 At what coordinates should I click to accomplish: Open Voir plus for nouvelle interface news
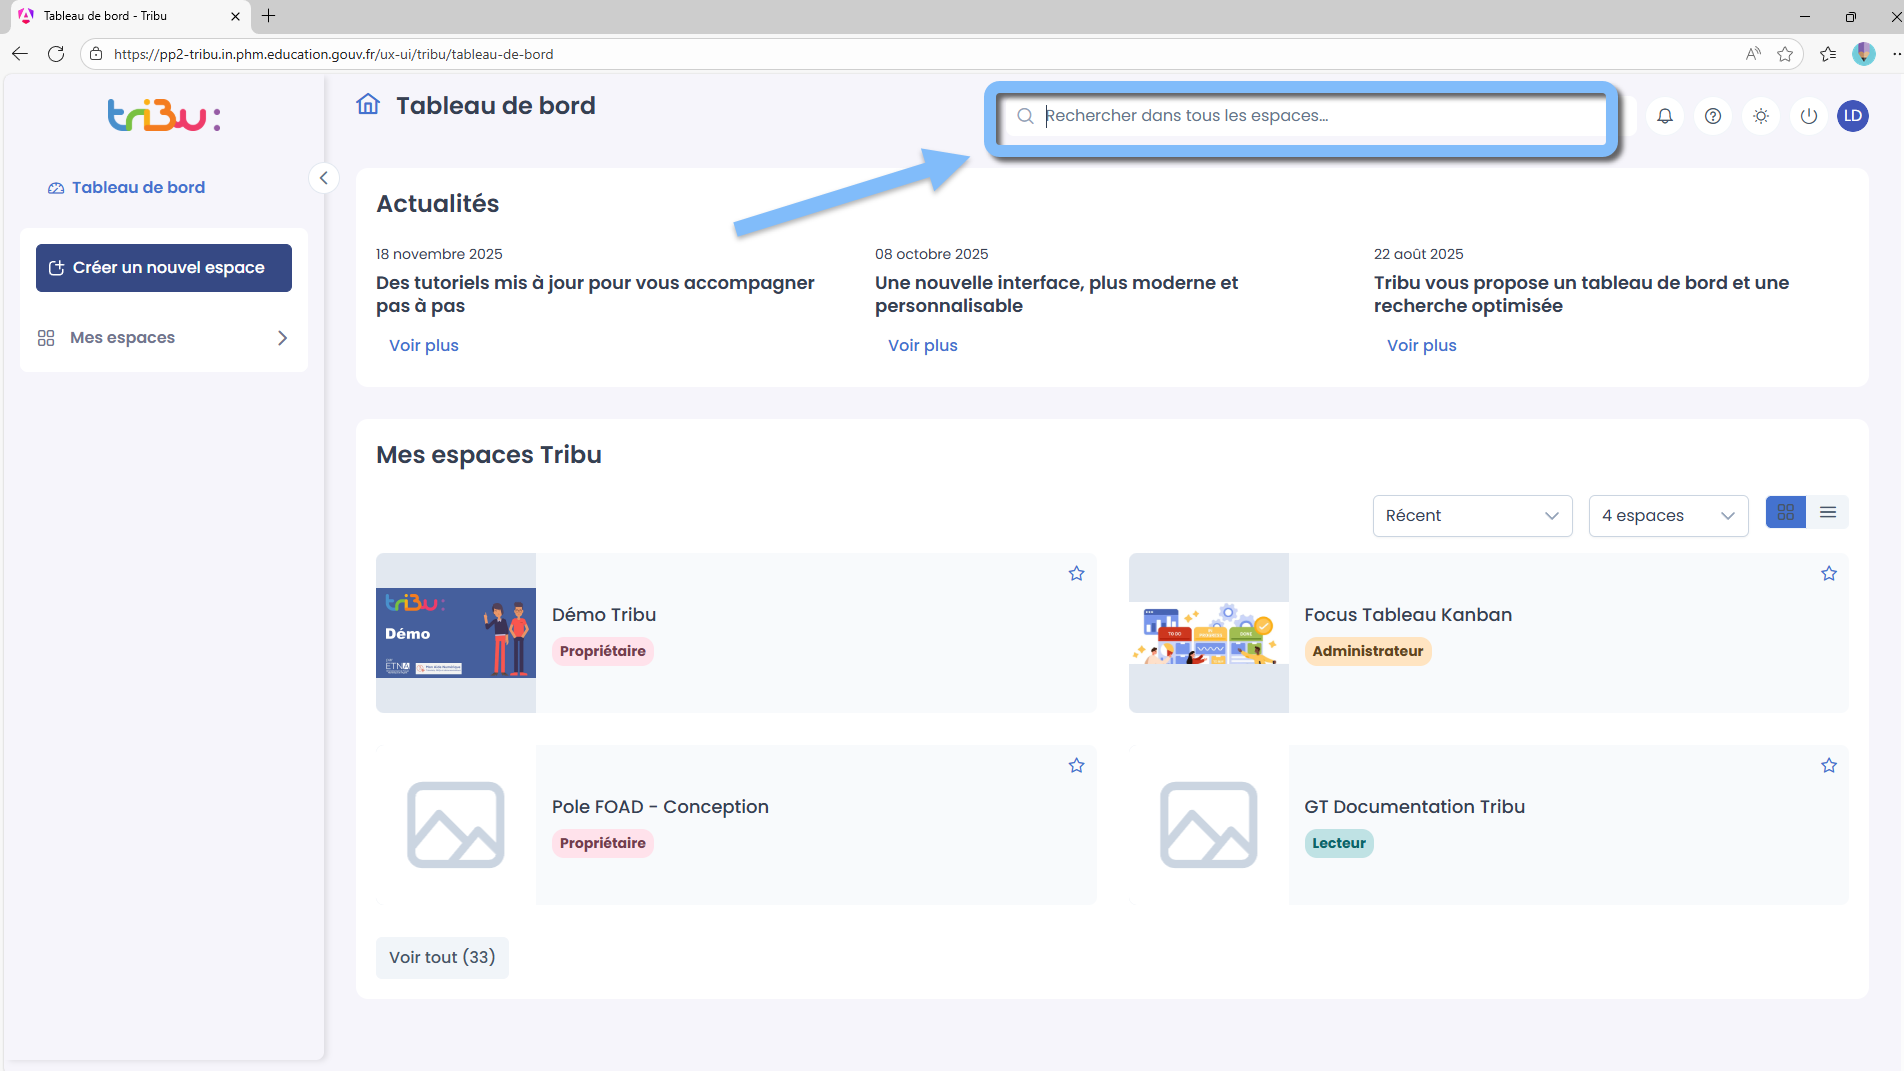(923, 346)
